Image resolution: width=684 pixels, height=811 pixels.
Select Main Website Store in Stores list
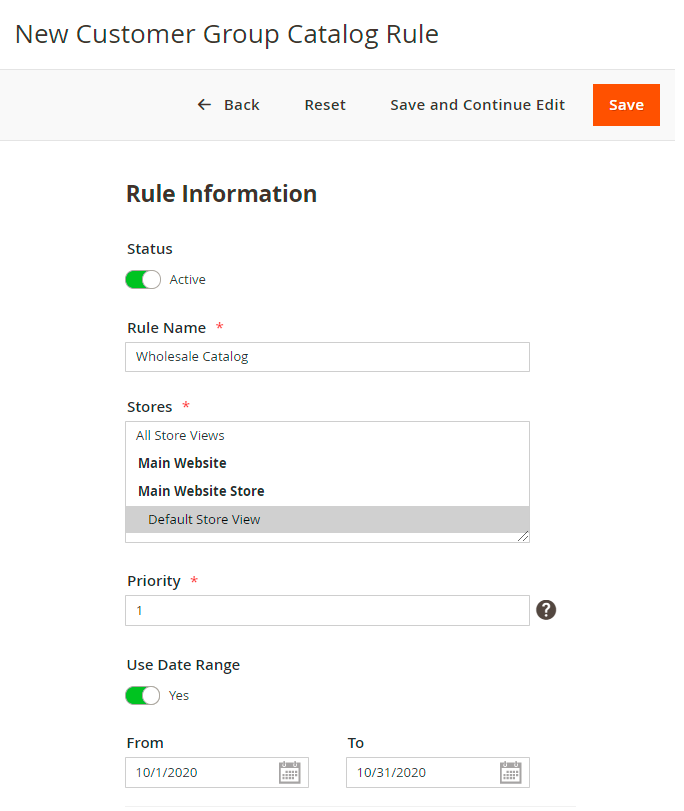(201, 492)
